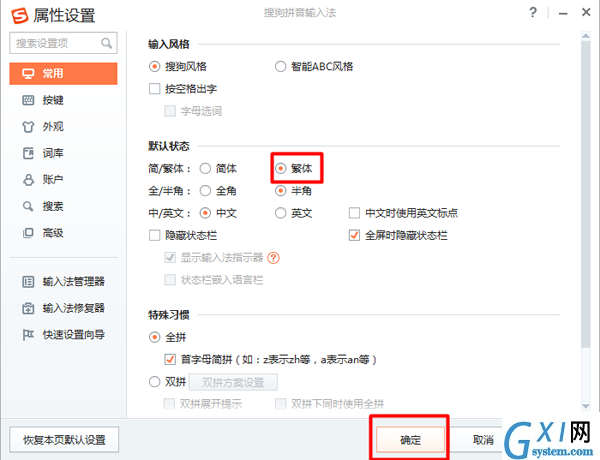Image resolution: width=600 pixels, height=460 pixels.
Task: Click the 双拼下同时使用全拼 checkbox
Action: pyautogui.click(x=280, y=404)
